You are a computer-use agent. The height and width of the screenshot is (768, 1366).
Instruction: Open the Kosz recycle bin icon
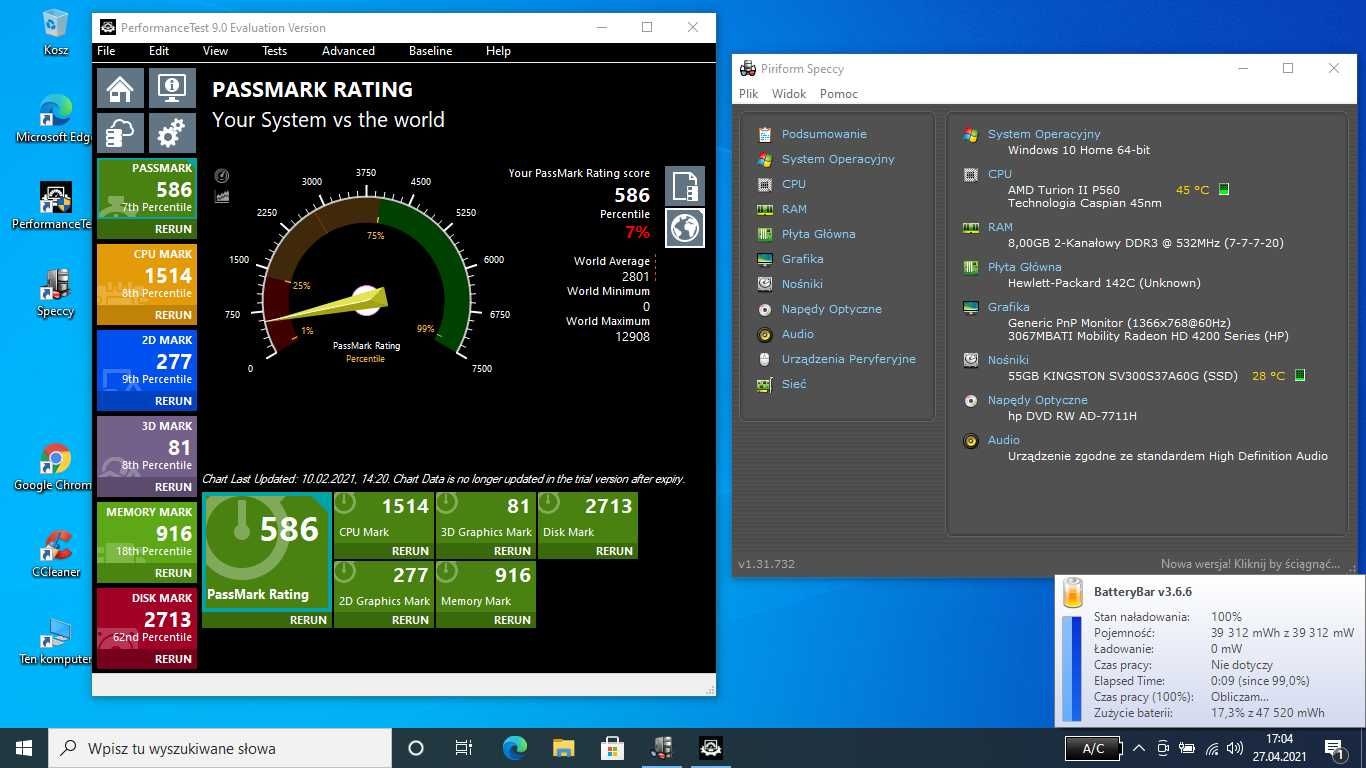[x=56, y=32]
